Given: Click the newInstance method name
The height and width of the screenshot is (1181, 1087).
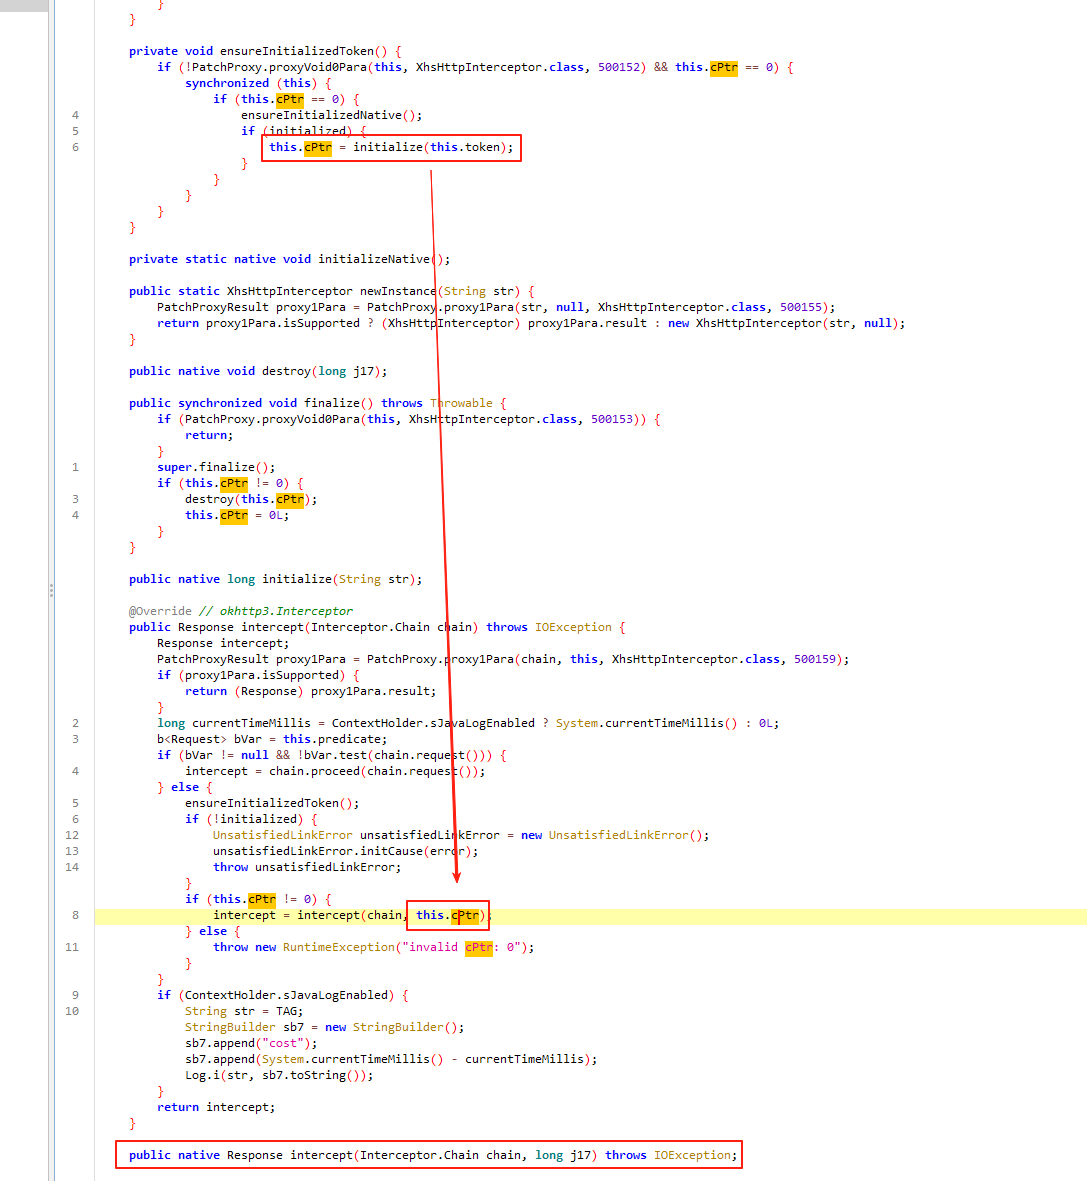Looking at the screenshot, I should tap(398, 291).
